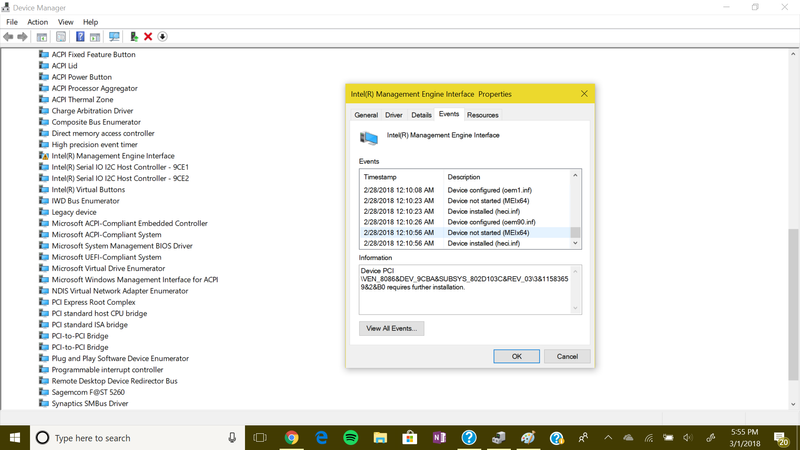Viewport: 800px width, 450px height.
Task: Click the microphone icon in the search box
Action: click(232, 438)
